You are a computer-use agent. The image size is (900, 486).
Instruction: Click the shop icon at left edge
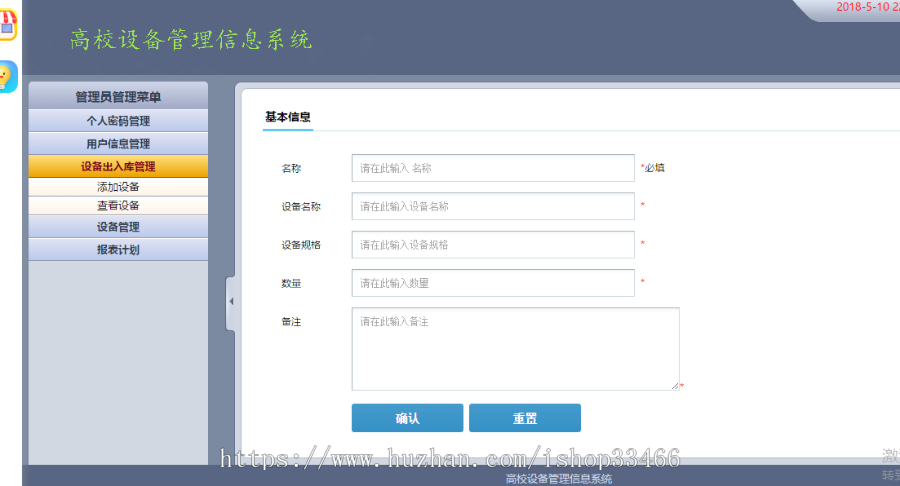pos(8,25)
